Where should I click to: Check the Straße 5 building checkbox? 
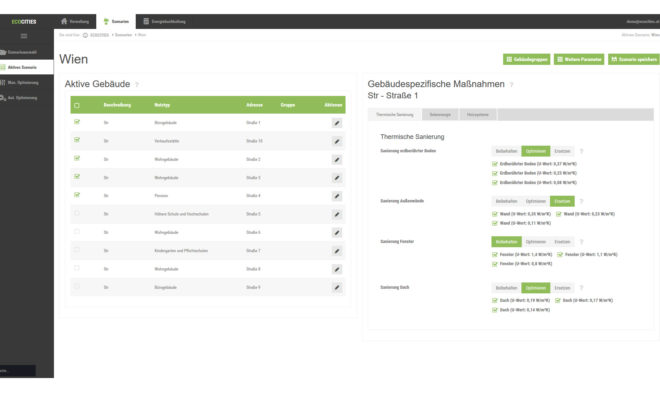77,213
